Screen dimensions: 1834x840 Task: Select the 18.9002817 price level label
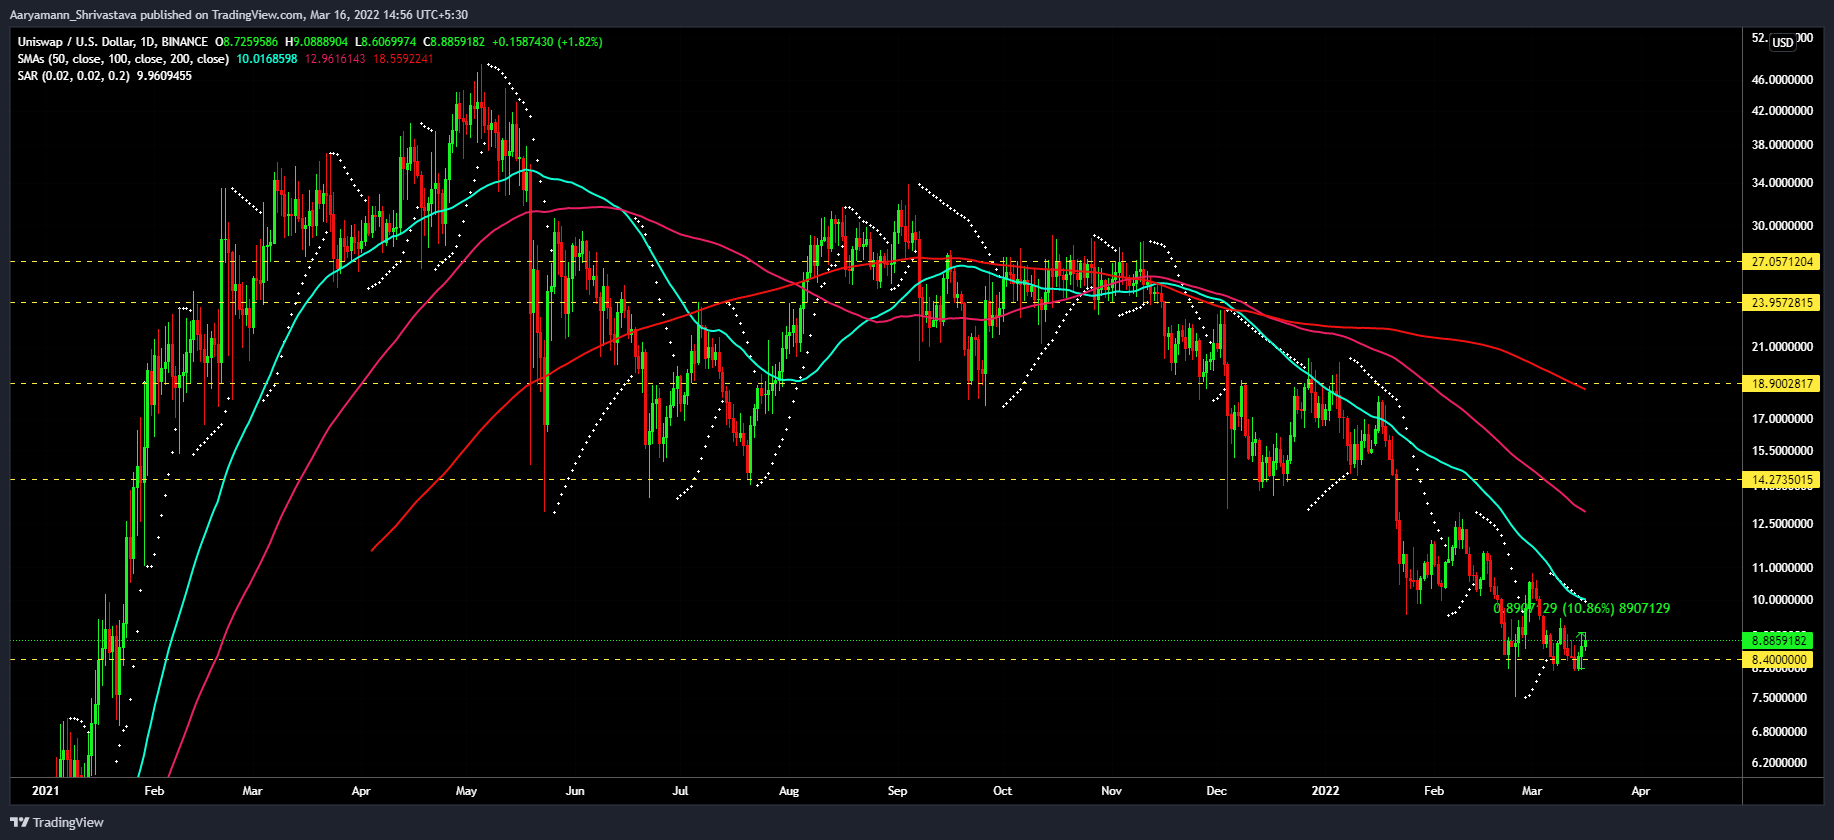click(1781, 384)
